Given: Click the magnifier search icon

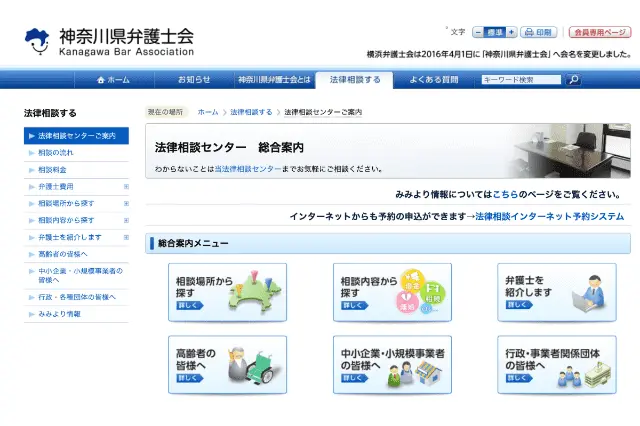Looking at the screenshot, I should tap(573, 80).
